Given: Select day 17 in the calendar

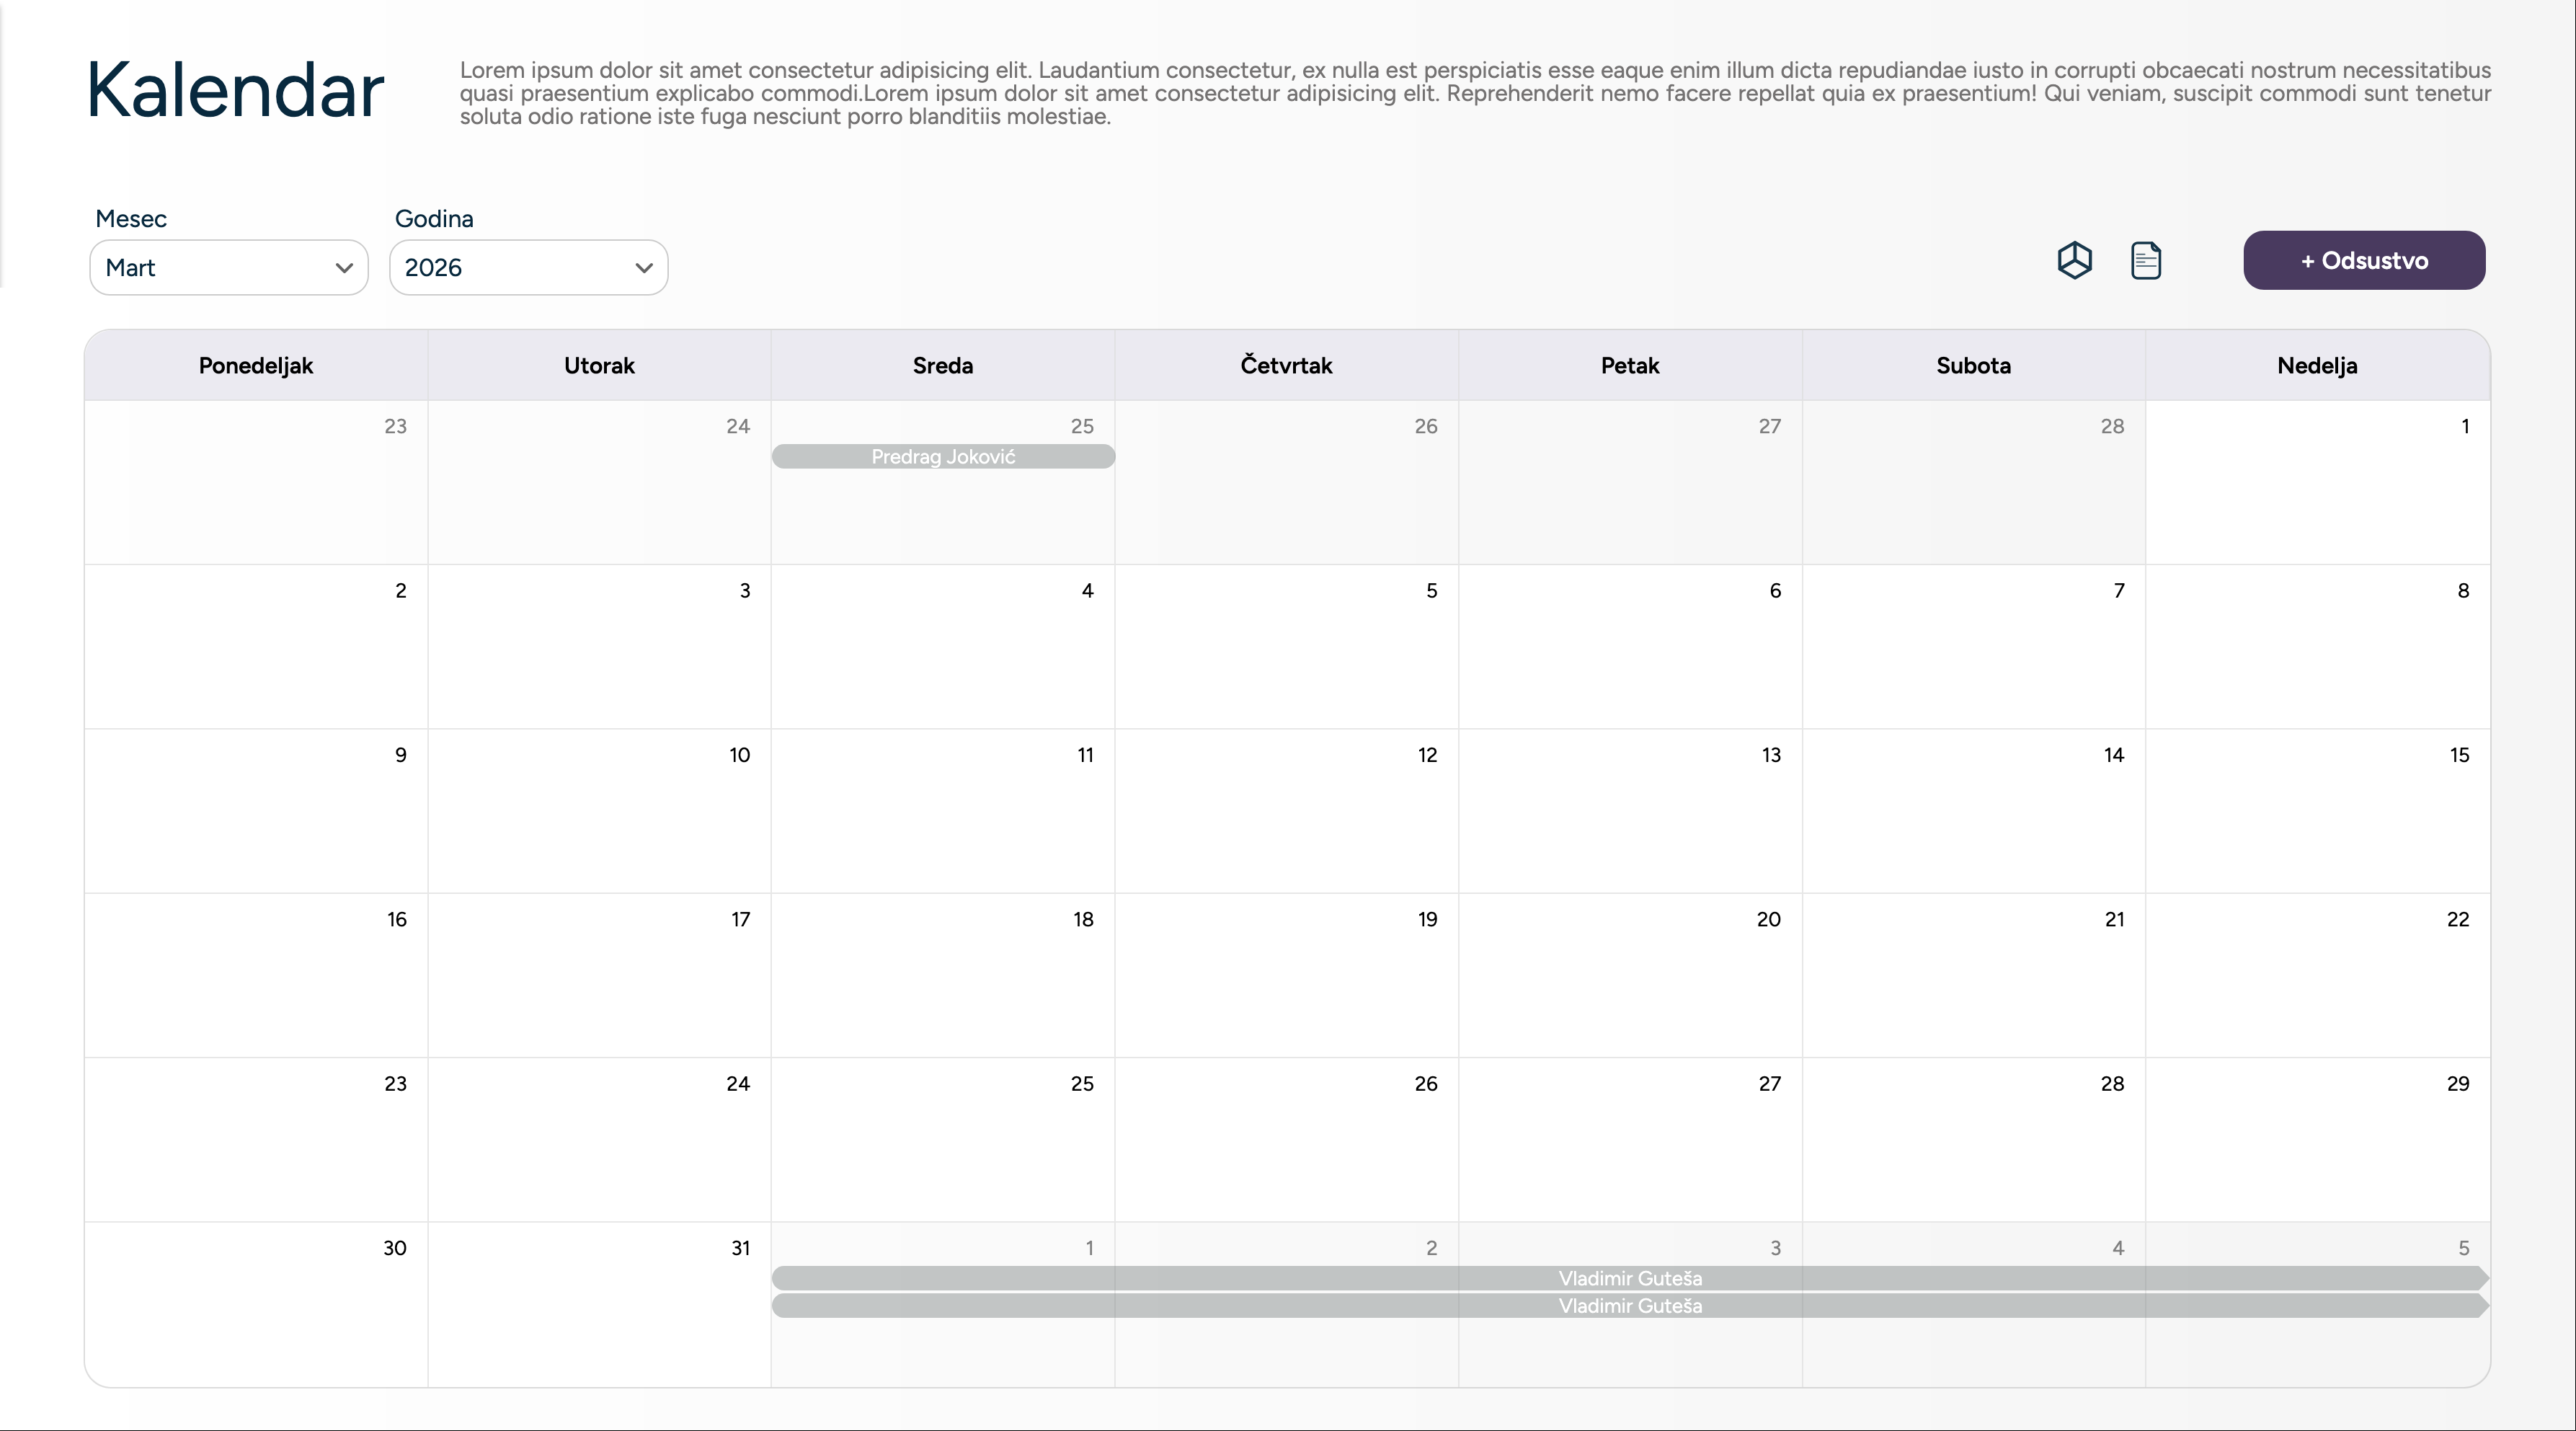Looking at the screenshot, I should pos(599,975).
